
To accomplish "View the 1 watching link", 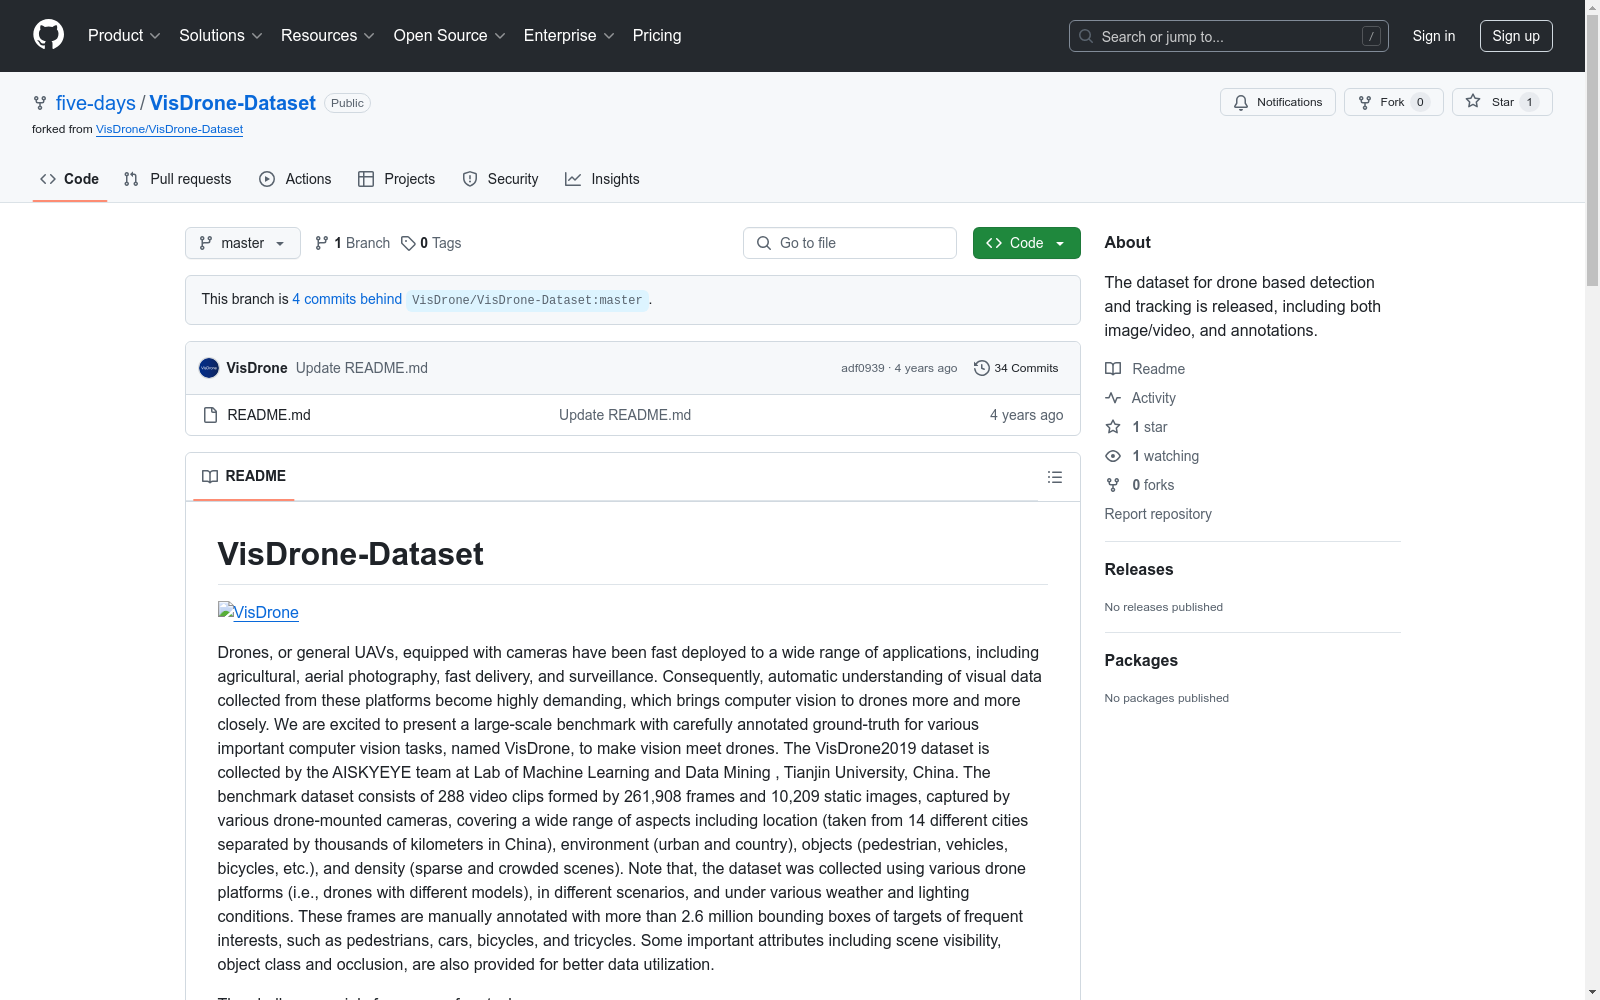I will click(x=1152, y=456).
